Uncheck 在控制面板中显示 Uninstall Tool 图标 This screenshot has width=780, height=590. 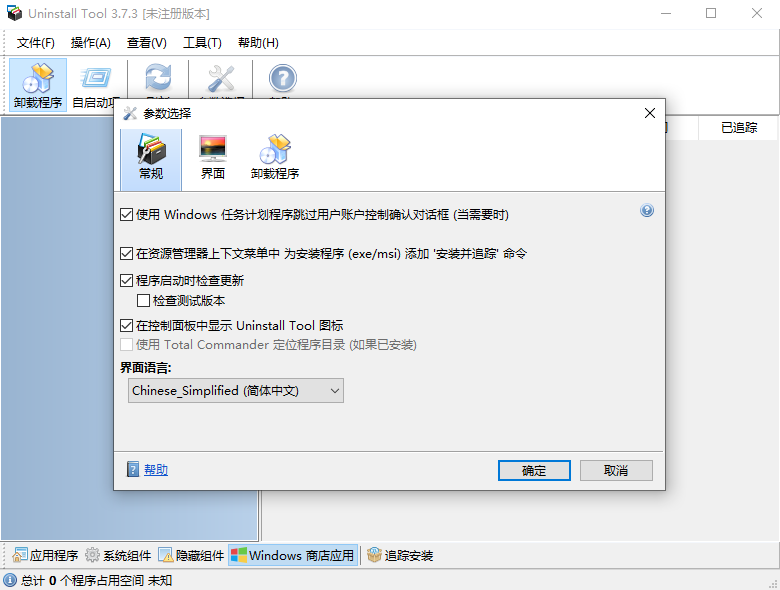[x=127, y=326]
